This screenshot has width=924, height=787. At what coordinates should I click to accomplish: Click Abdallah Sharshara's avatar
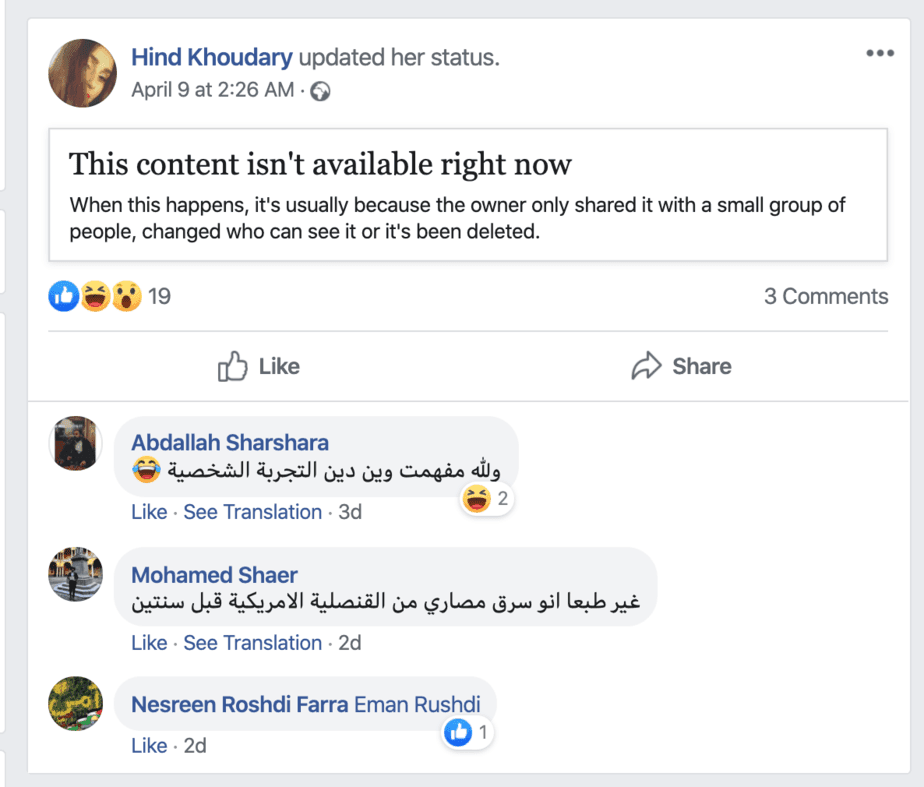coord(75,442)
